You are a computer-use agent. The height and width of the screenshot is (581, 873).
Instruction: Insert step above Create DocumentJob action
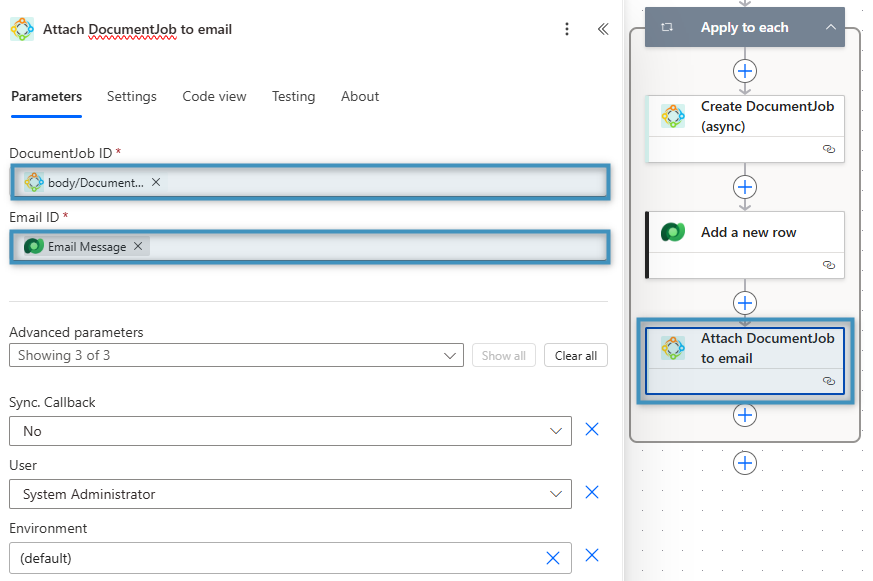point(745,71)
